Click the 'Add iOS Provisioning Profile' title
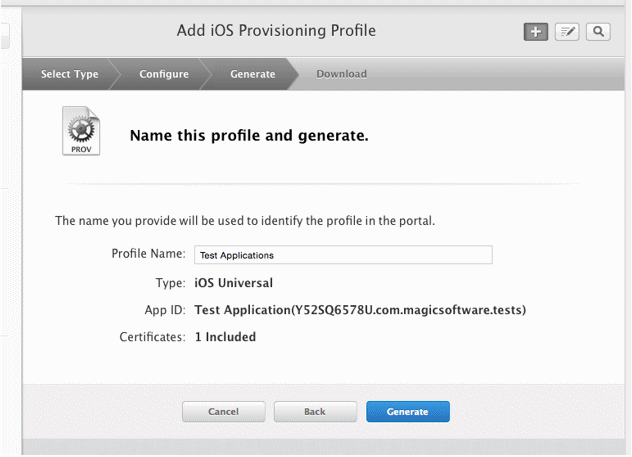The image size is (632, 457). click(276, 31)
